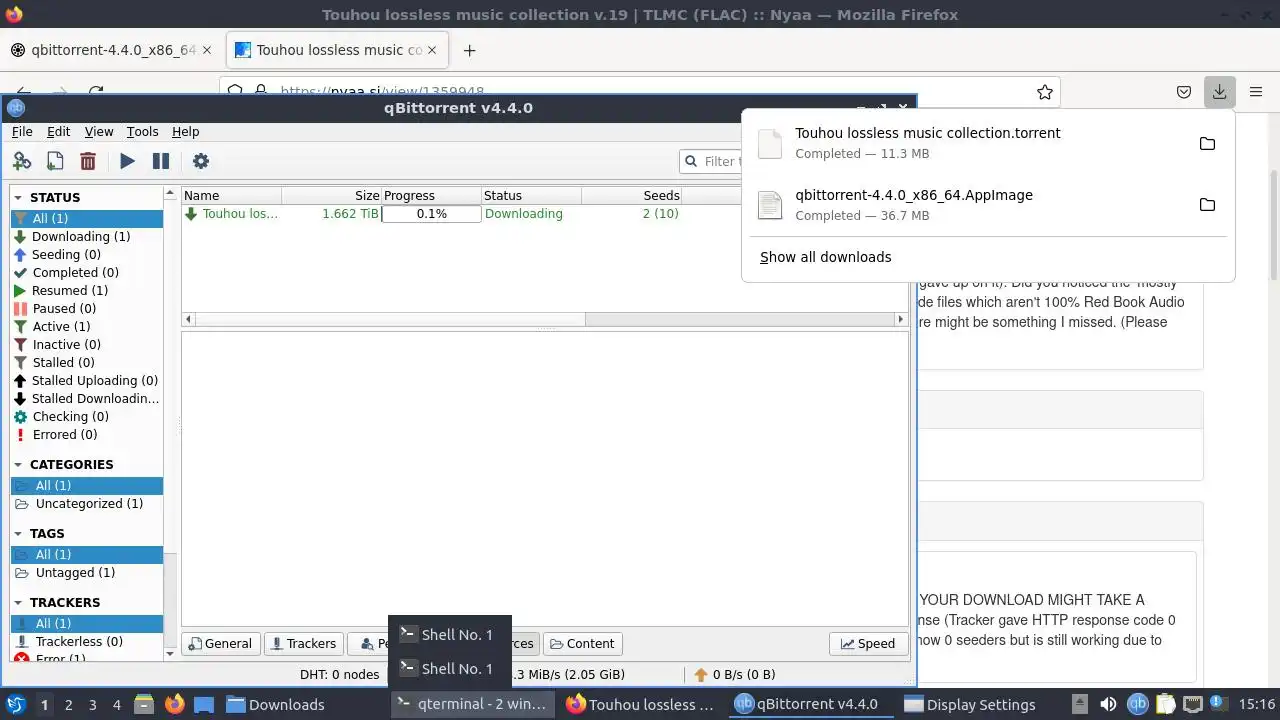Open network connection tray icon
Image resolution: width=1280 pixels, height=720 pixels.
[1193, 704]
